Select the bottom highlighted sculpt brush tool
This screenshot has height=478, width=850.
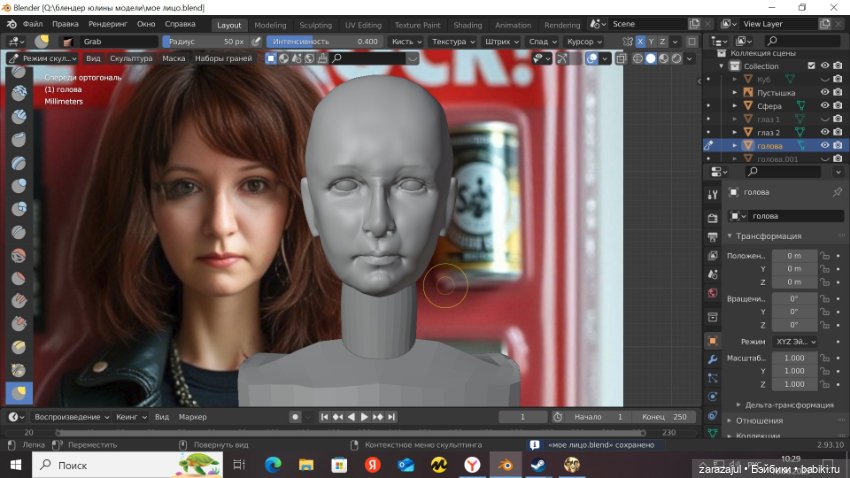point(19,393)
